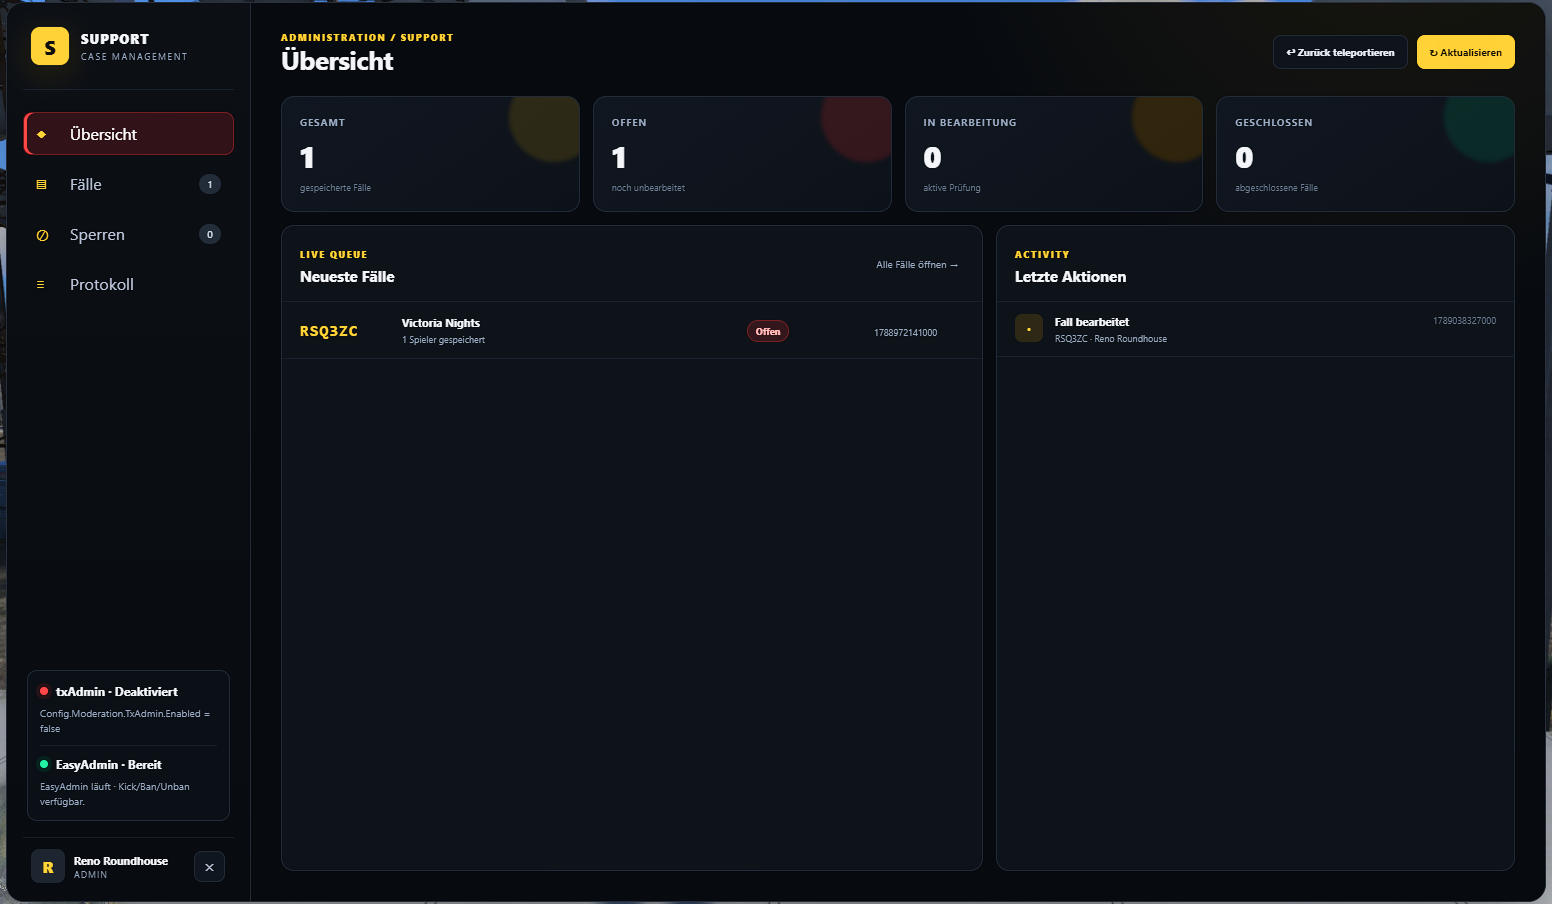The image size is (1552, 904).
Task: Click the Übersicht diamond icon
Action: click(x=41, y=134)
